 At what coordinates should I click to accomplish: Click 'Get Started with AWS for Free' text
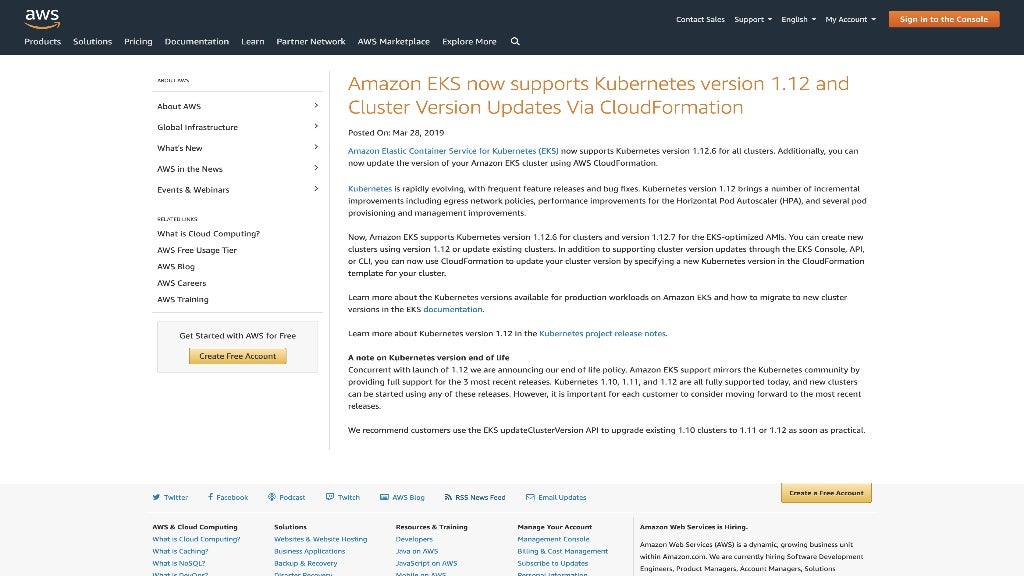[238, 336]
